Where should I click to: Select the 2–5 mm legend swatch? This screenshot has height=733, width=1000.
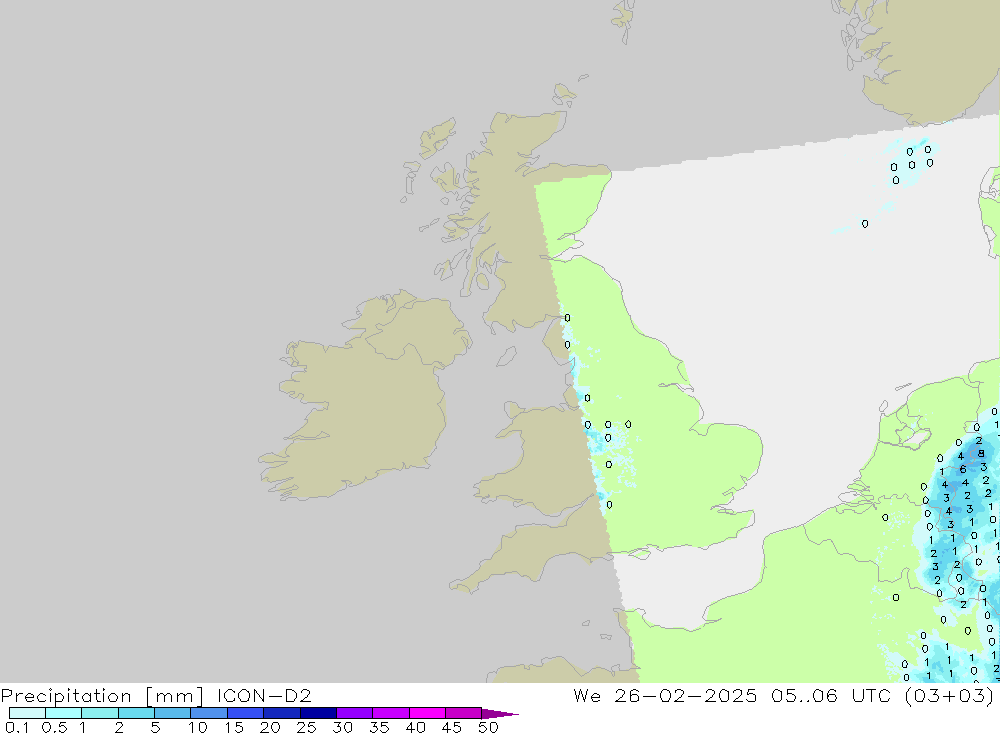click(x=136, y=713)
